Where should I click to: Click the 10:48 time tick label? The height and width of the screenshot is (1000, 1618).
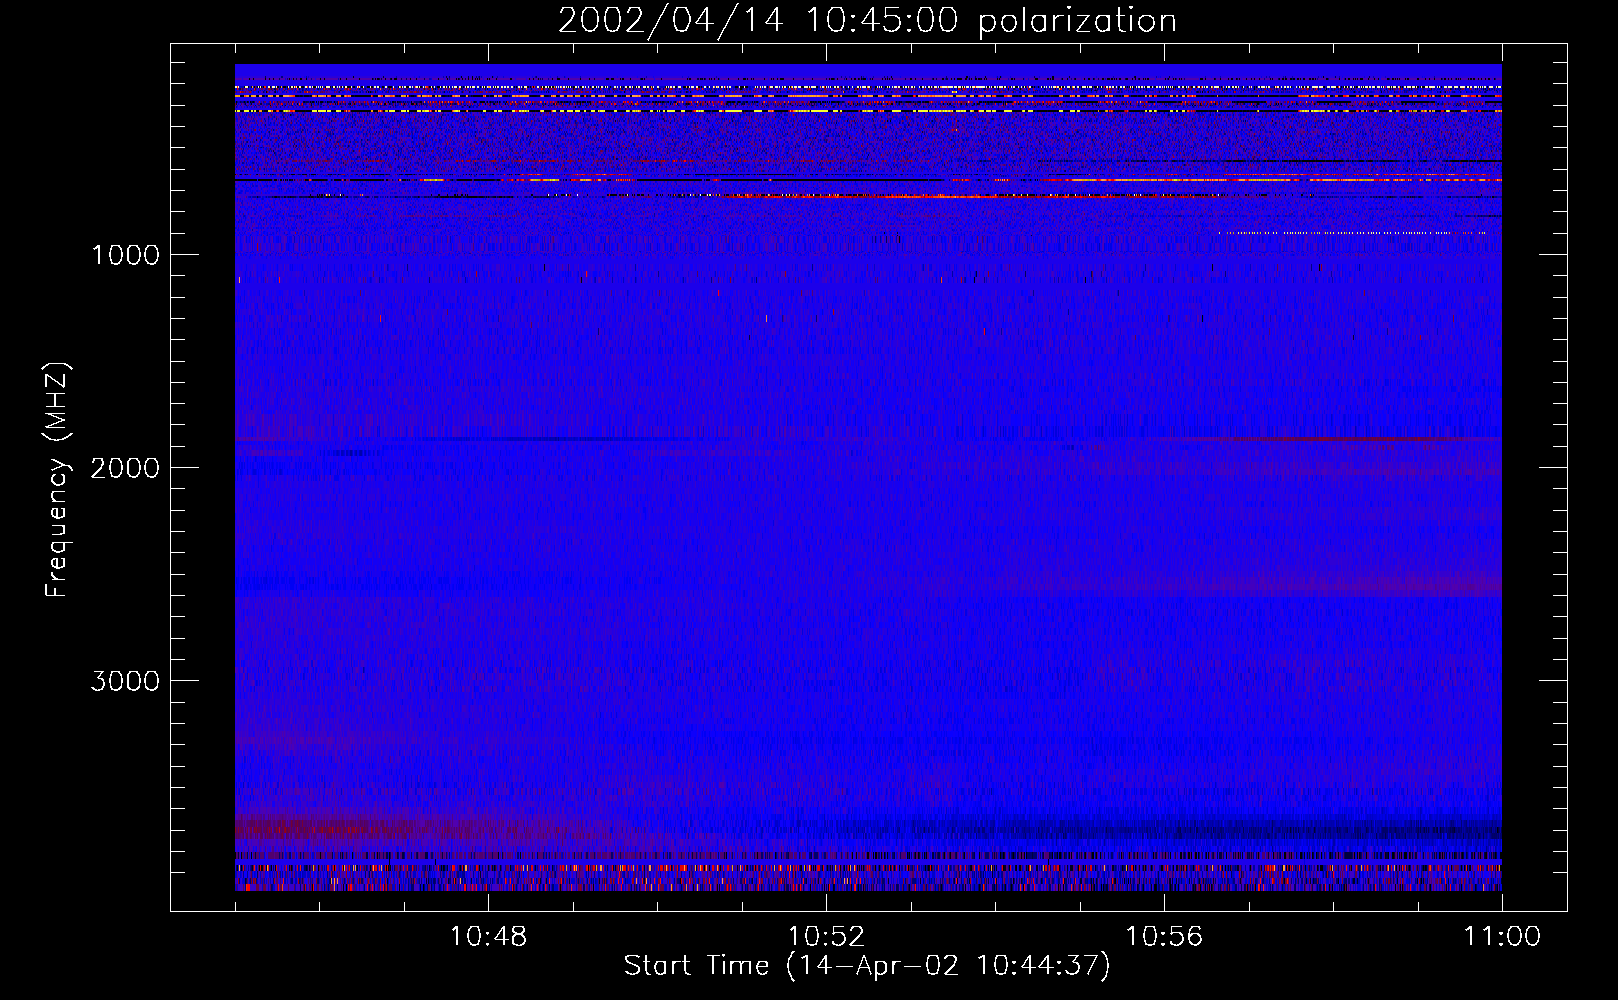tap(488, 937)
